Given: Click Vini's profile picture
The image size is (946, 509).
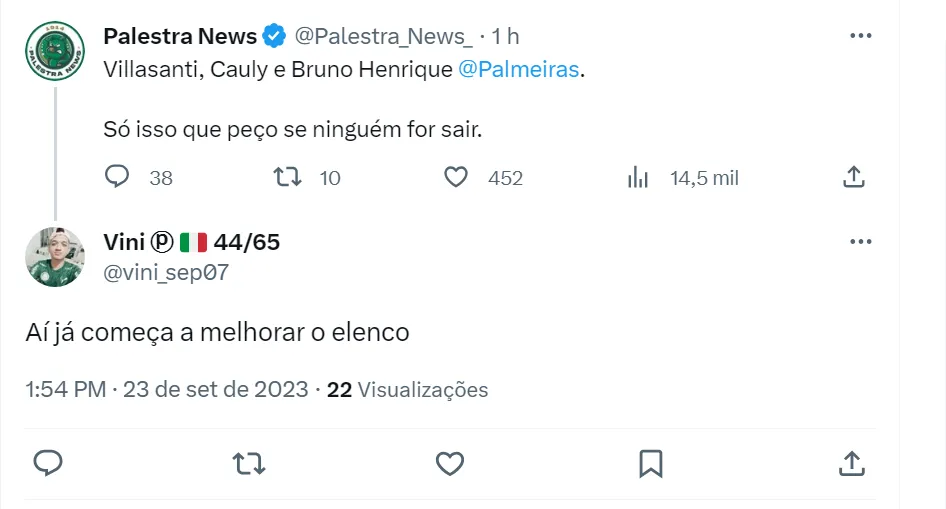Looking at the screenshot, I should click(x=55, y=257).
